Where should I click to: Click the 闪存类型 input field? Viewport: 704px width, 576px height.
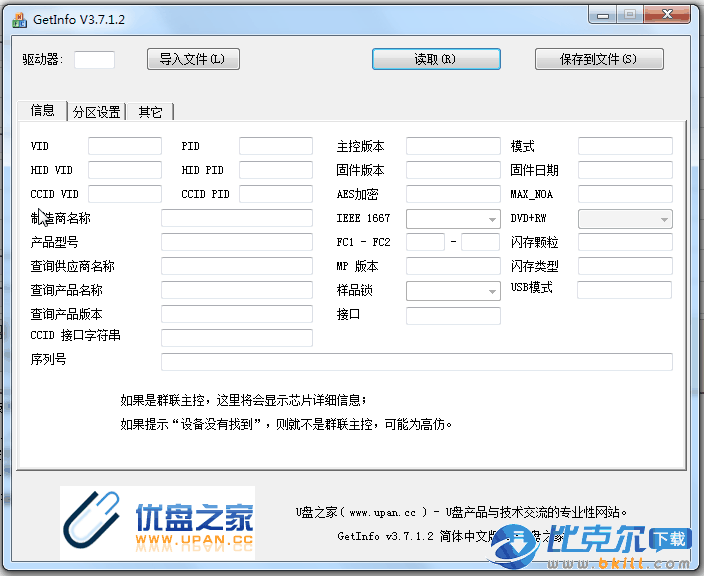click(625, 266)
